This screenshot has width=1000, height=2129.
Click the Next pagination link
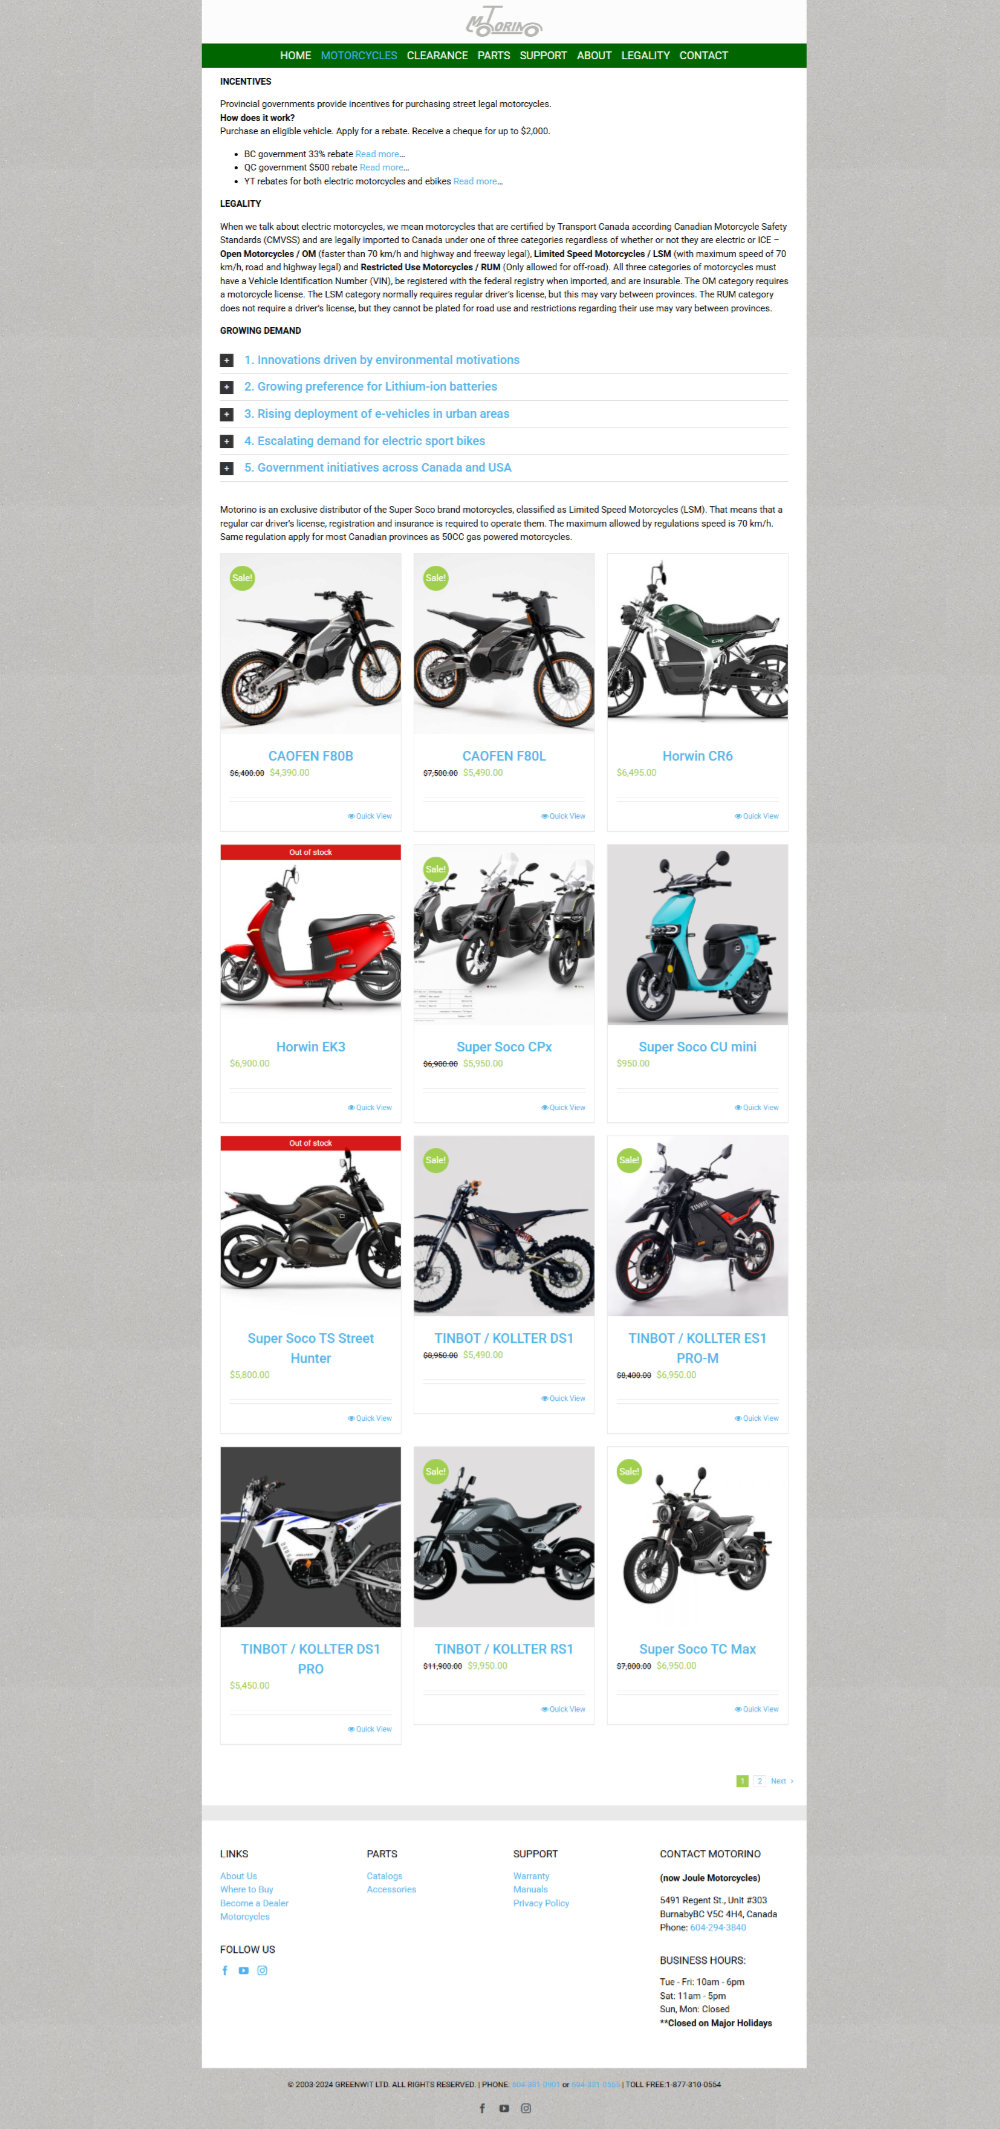782,1781
